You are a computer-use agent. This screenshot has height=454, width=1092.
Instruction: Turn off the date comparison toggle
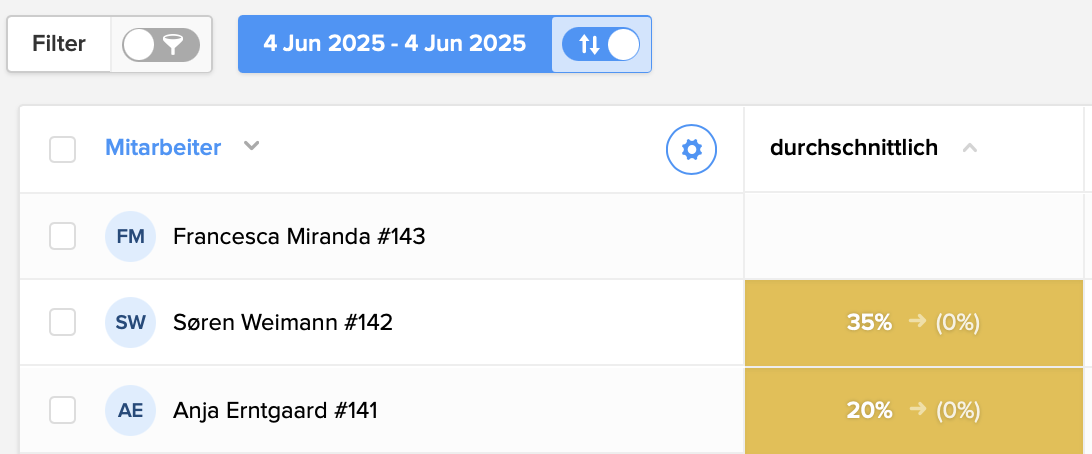[x=601, y=44]
